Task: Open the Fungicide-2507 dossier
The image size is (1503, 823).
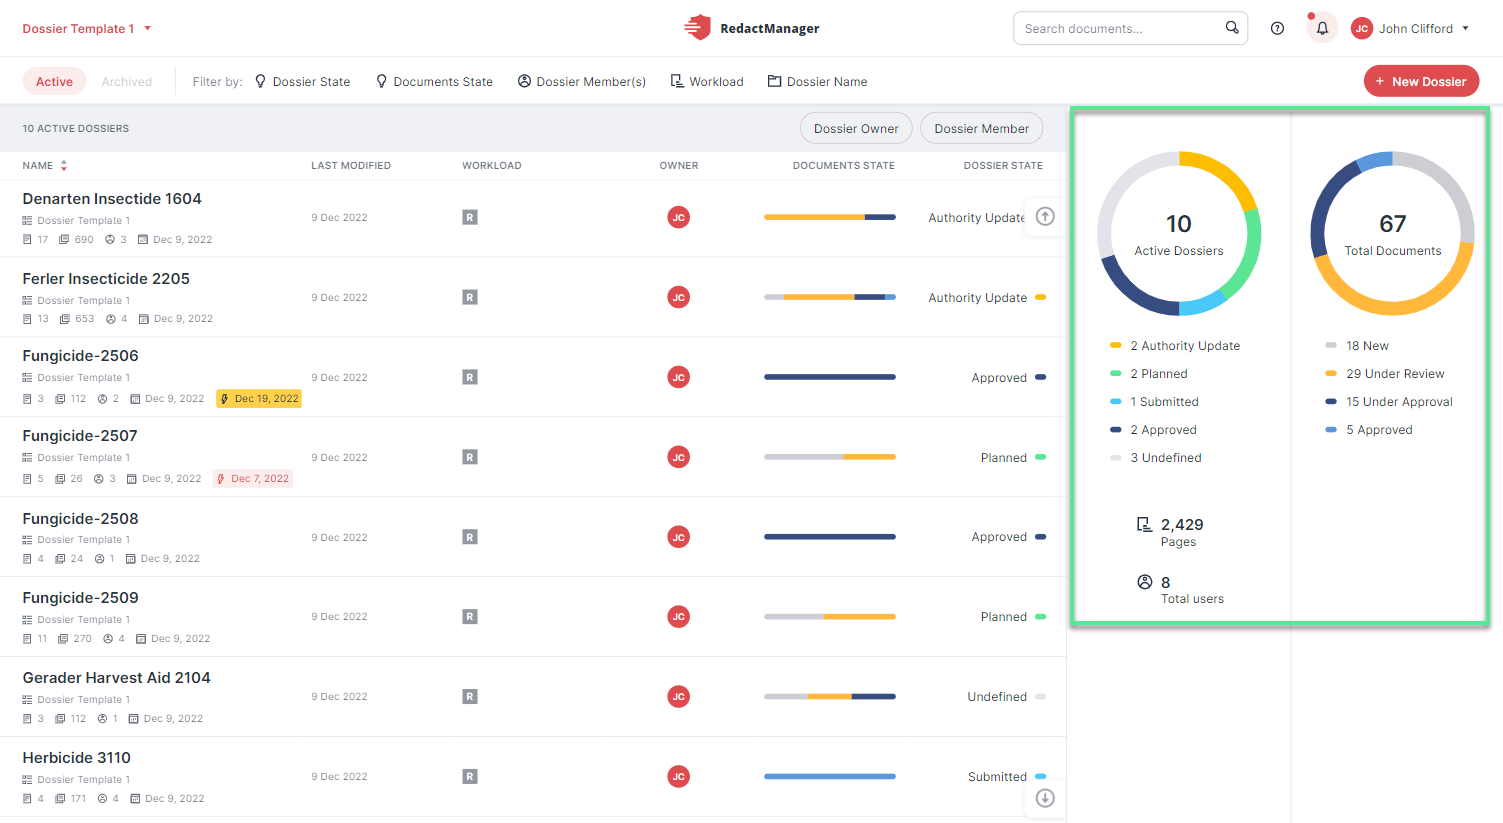Action: tap(80, 435)
